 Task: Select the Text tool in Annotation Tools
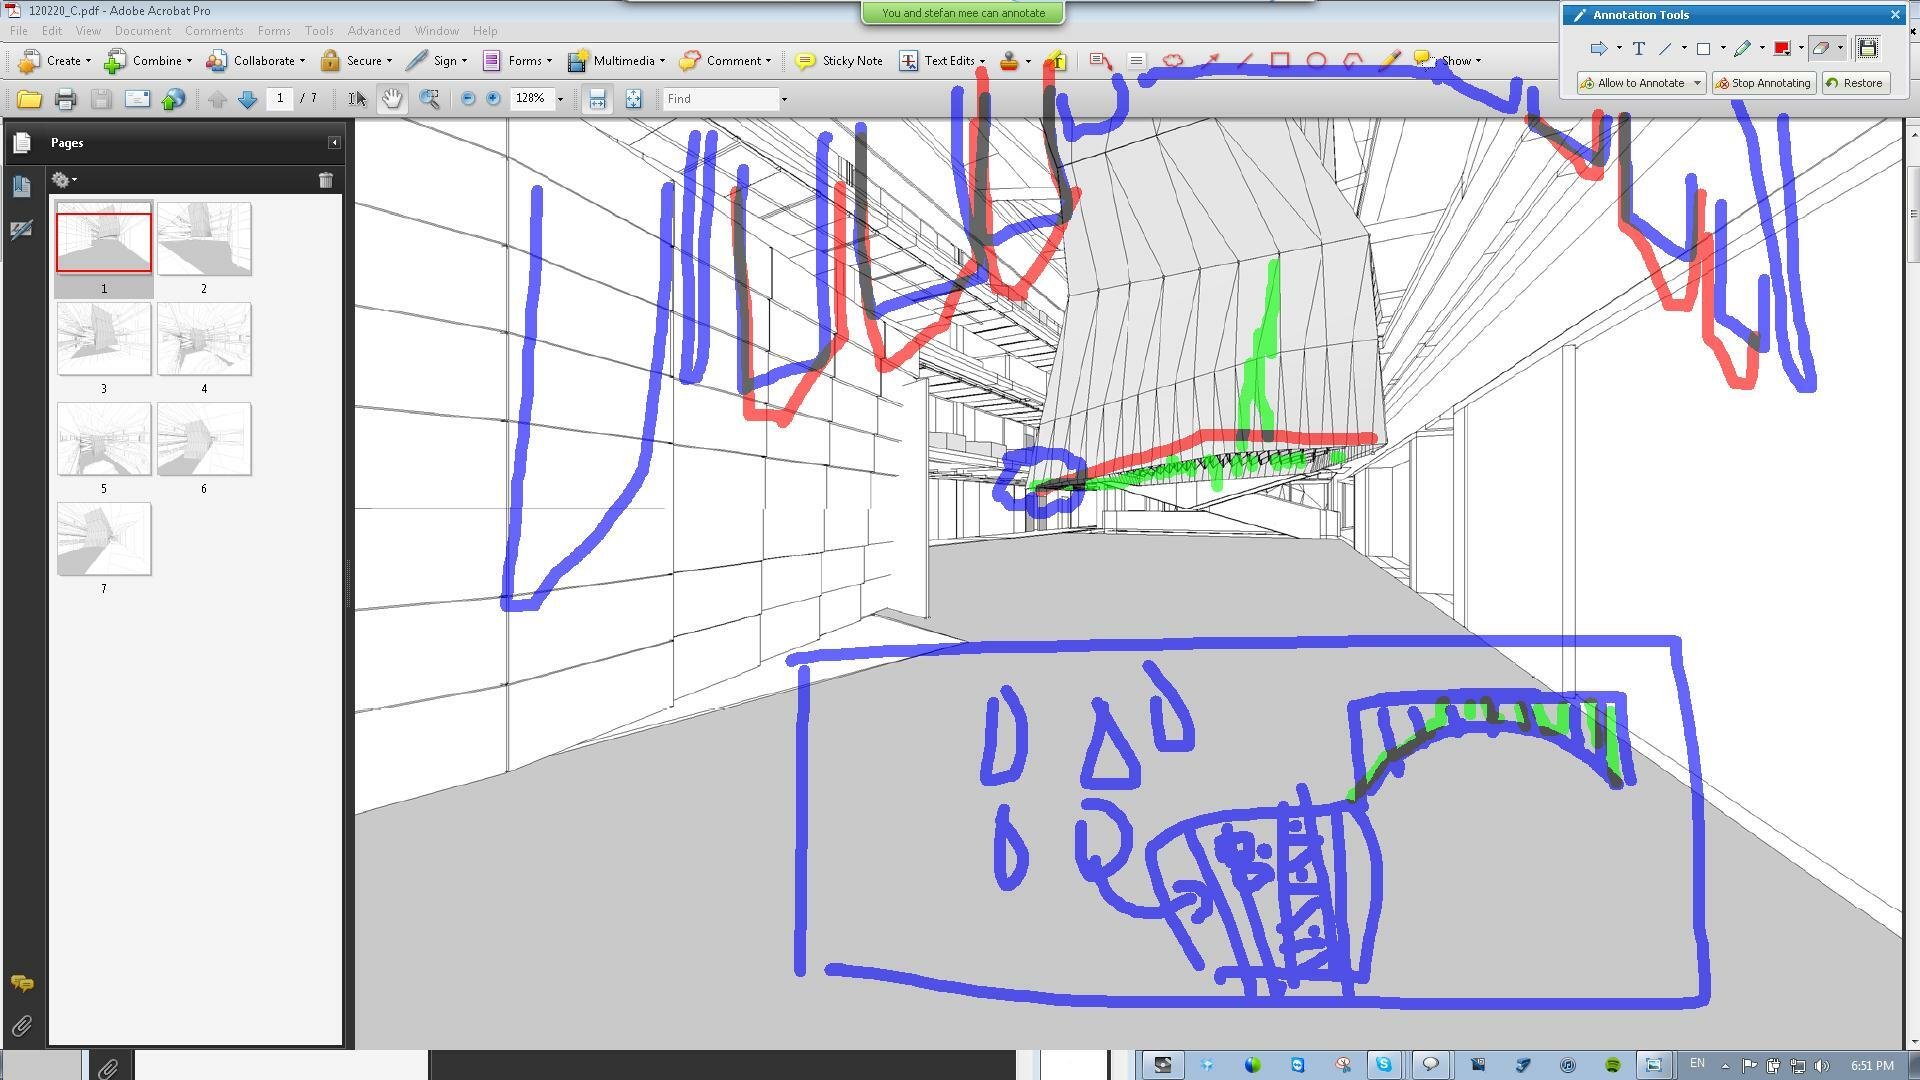[1639, 48]
